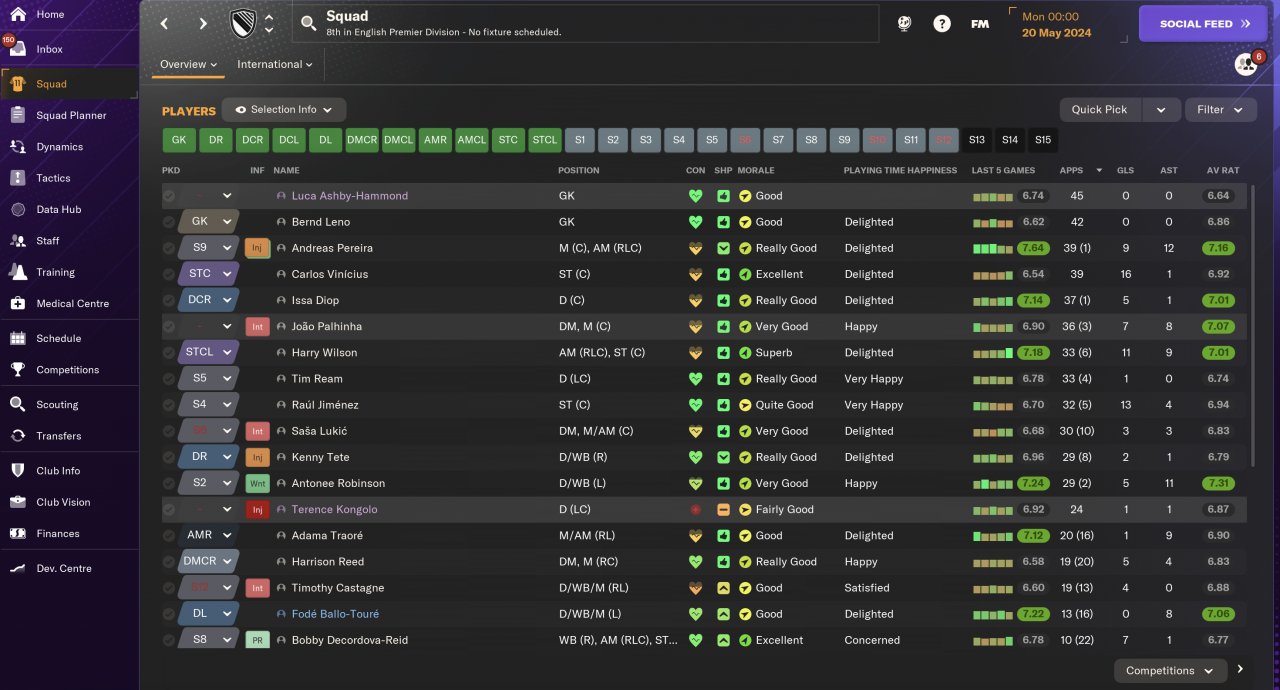Screen dimensions: 1280x690
Task: Toggle pick checkbox for Carlos Vinícius
Action: pos(169,274)
